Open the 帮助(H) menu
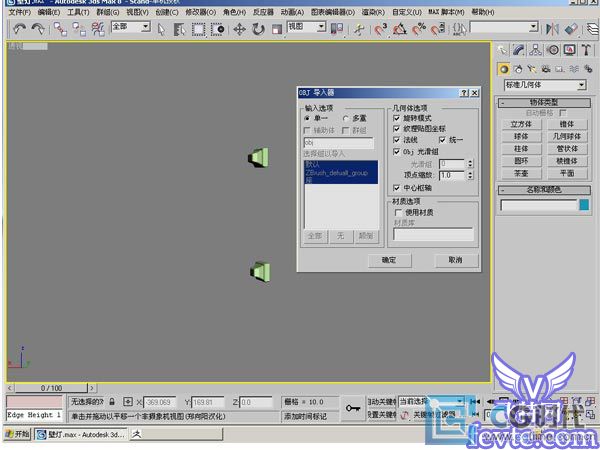 (x=483, y=12)
